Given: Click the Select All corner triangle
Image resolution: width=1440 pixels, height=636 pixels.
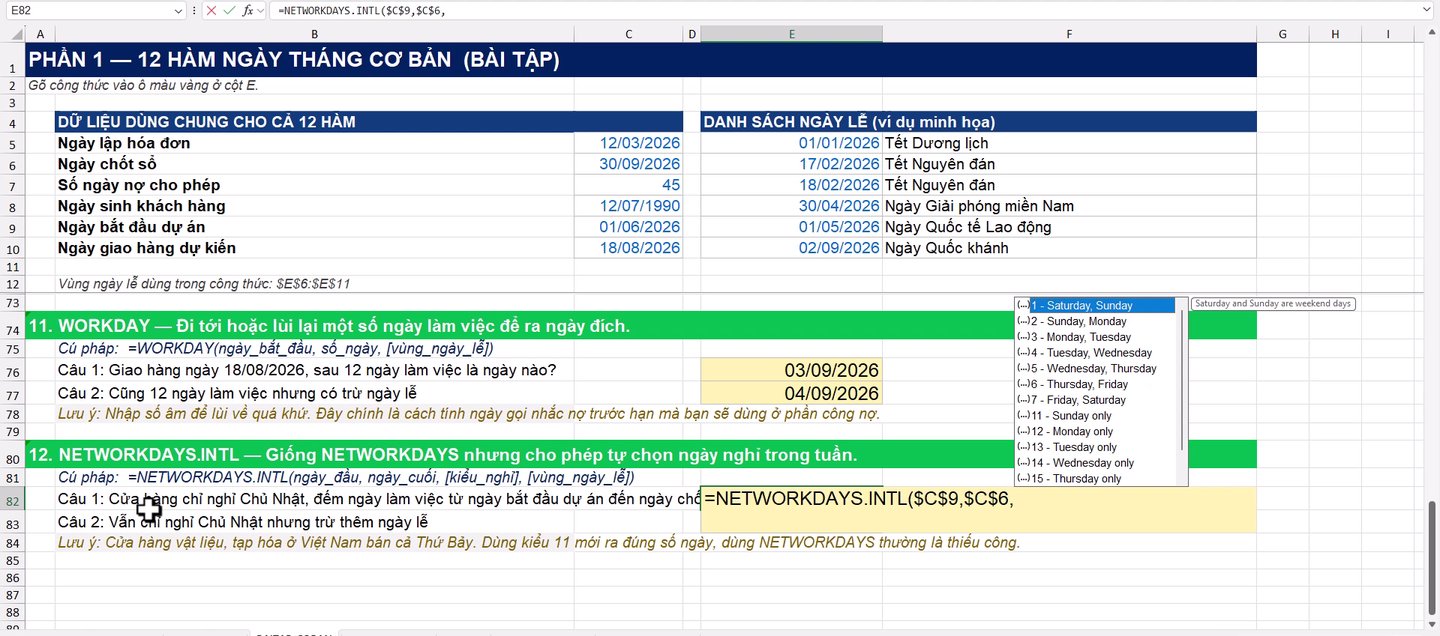Looking at the screenshot, I should [13, 34].
